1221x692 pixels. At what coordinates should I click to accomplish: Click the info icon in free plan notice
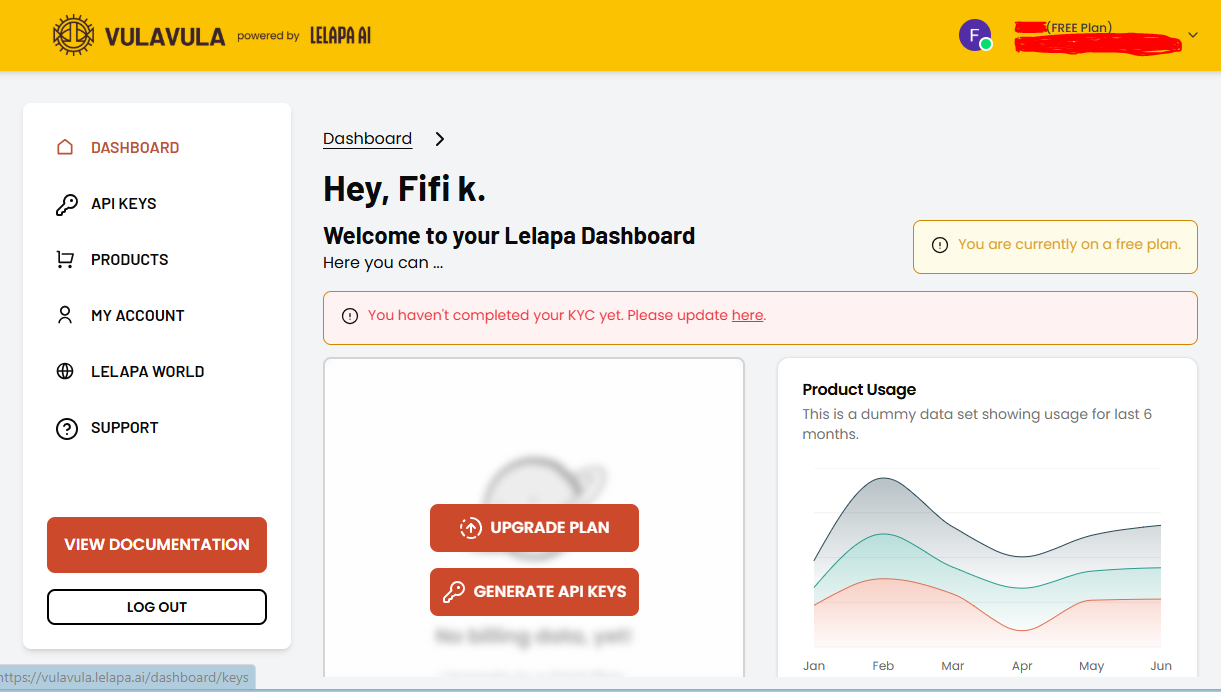point(940,245)
